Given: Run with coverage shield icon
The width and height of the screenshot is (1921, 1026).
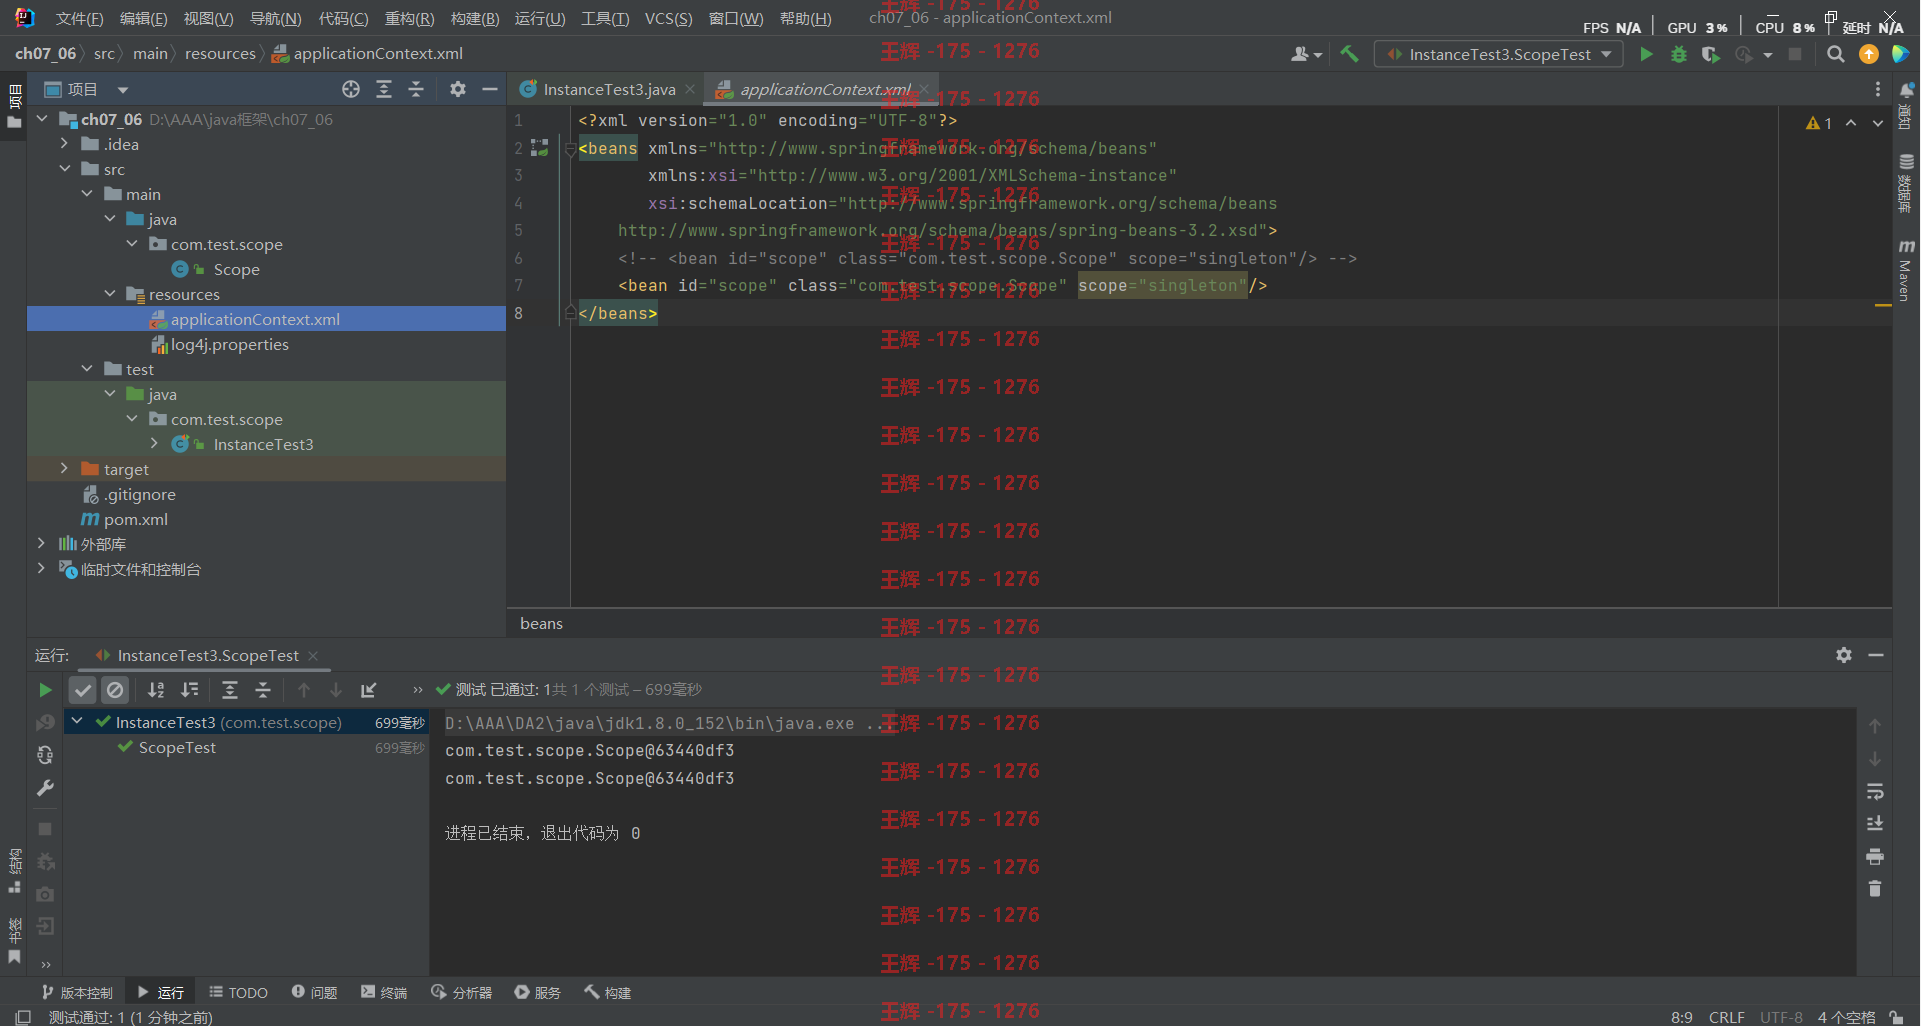Looking at the screenshot, I should [x=1711, y=54].
